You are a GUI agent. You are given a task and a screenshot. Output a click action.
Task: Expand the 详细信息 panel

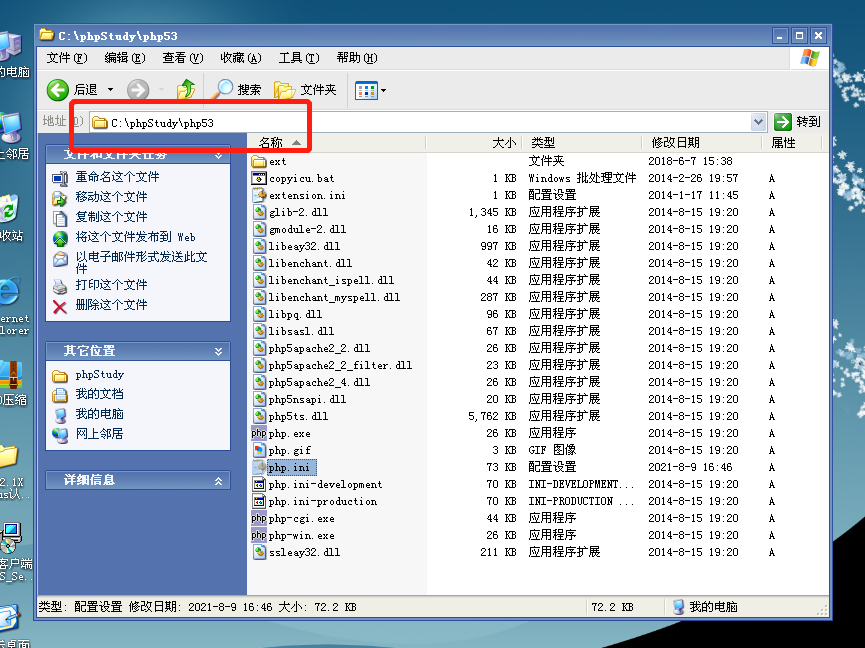click(218, 481)
